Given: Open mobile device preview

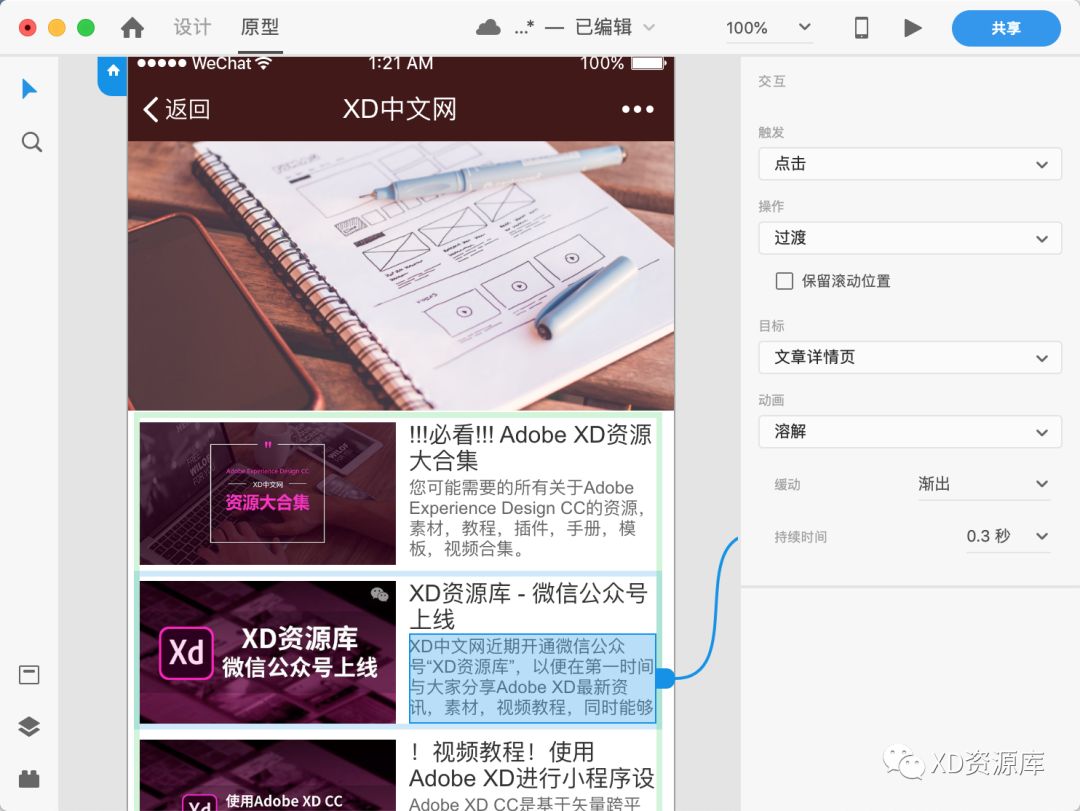Looking at the screenshot, I should (861, 28).
